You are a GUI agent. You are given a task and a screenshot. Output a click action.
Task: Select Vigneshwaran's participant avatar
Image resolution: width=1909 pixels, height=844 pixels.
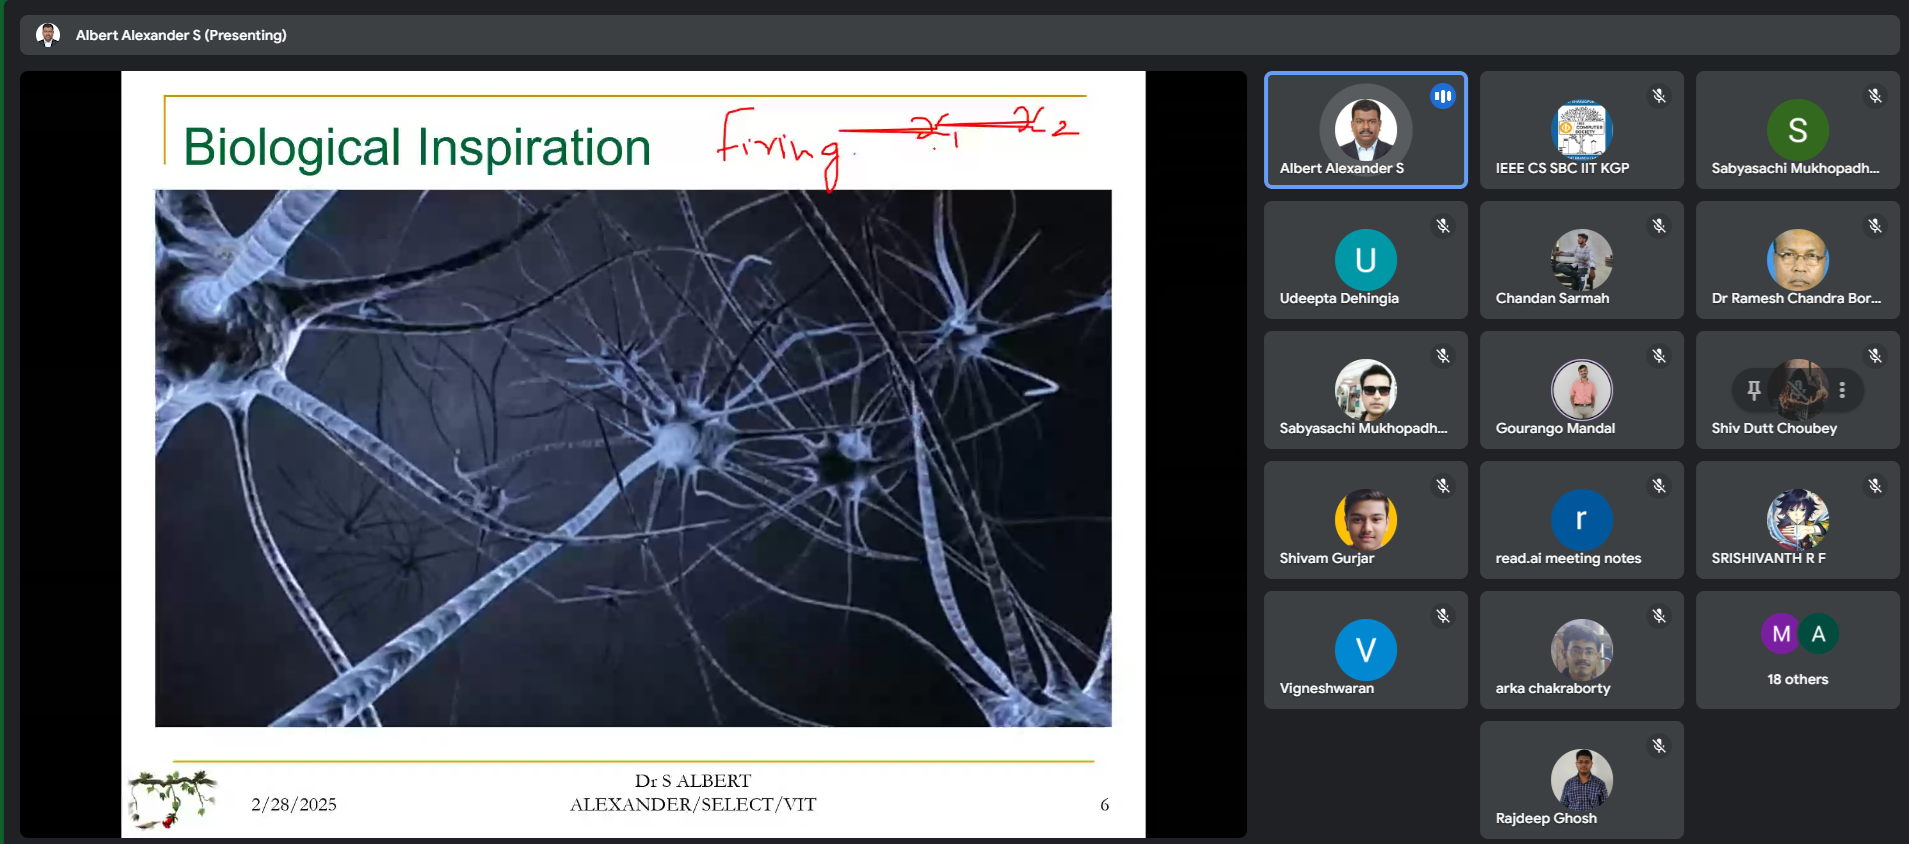[x=1365, y=650]
